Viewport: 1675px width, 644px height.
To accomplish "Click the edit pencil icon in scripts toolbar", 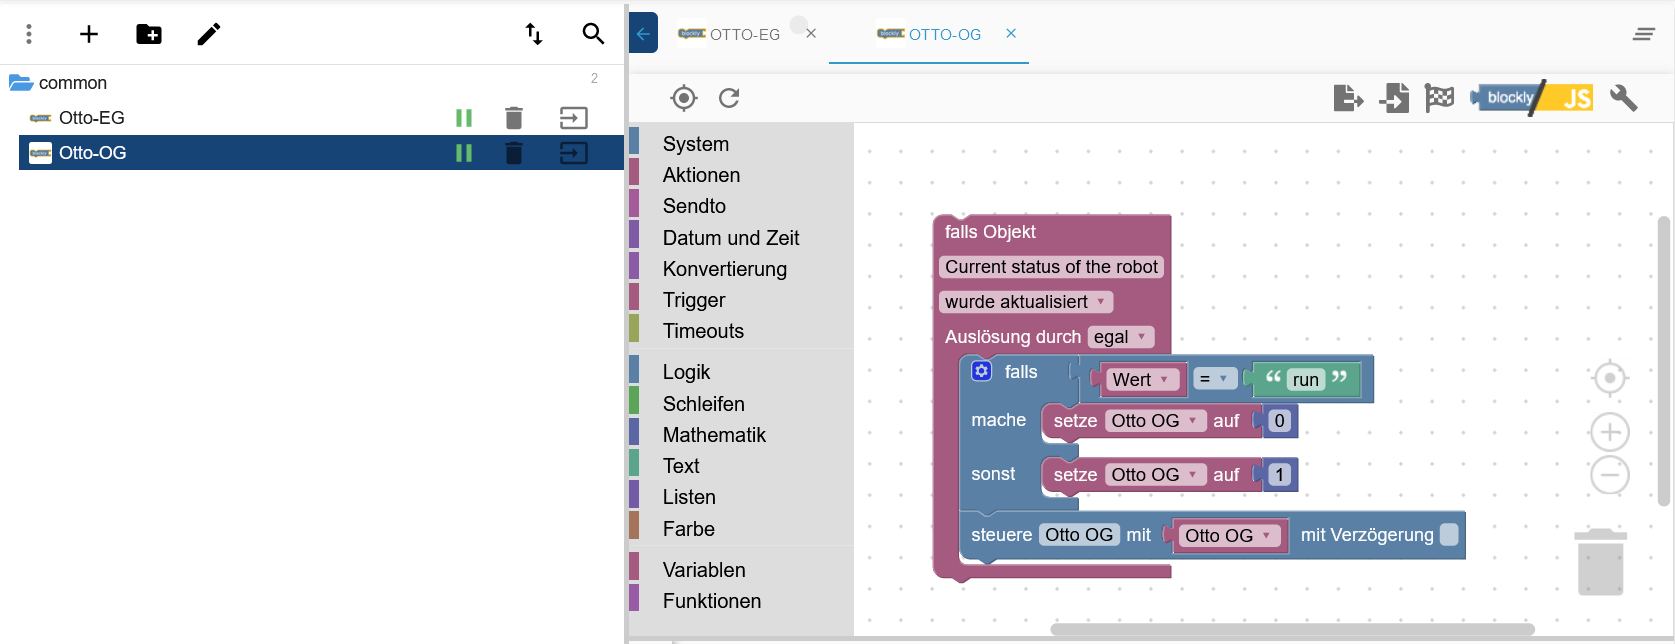I will pyautogui.click(x=209, y=34).
